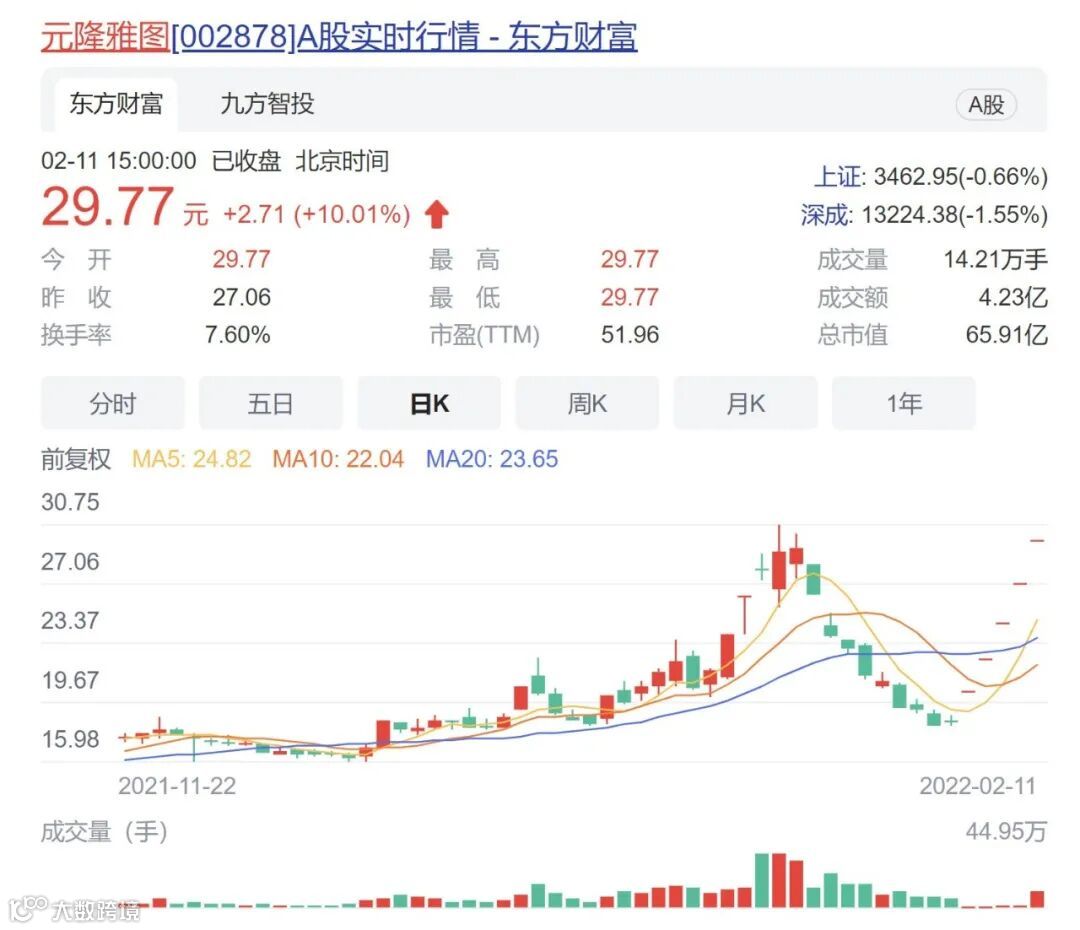Click the 已收盘 market status text
1080x930 pixels.
click(x=246, y=161)
